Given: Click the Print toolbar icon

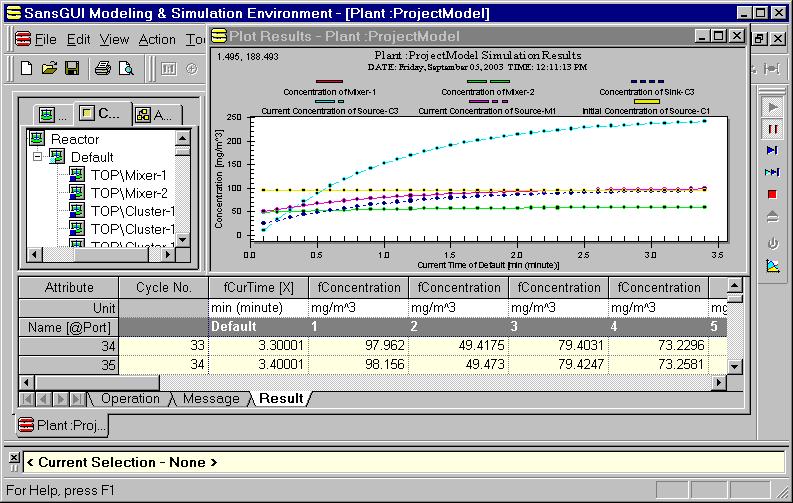Looking at the screenshot, I should tap(102, 69).
